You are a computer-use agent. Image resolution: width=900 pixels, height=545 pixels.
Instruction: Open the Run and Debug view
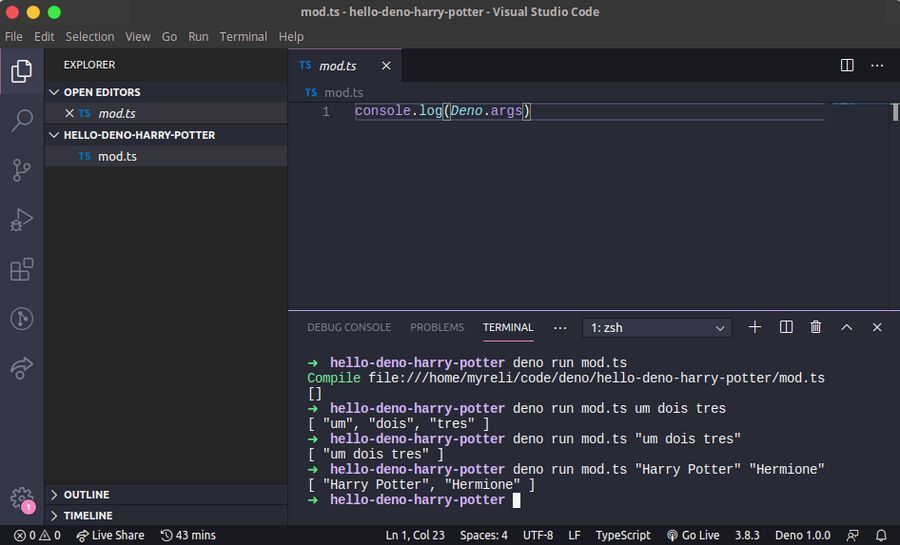[x=21, y=220]
